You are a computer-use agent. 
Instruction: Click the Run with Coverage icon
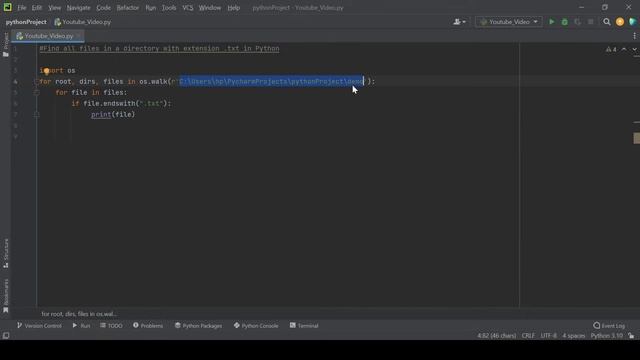578,22
